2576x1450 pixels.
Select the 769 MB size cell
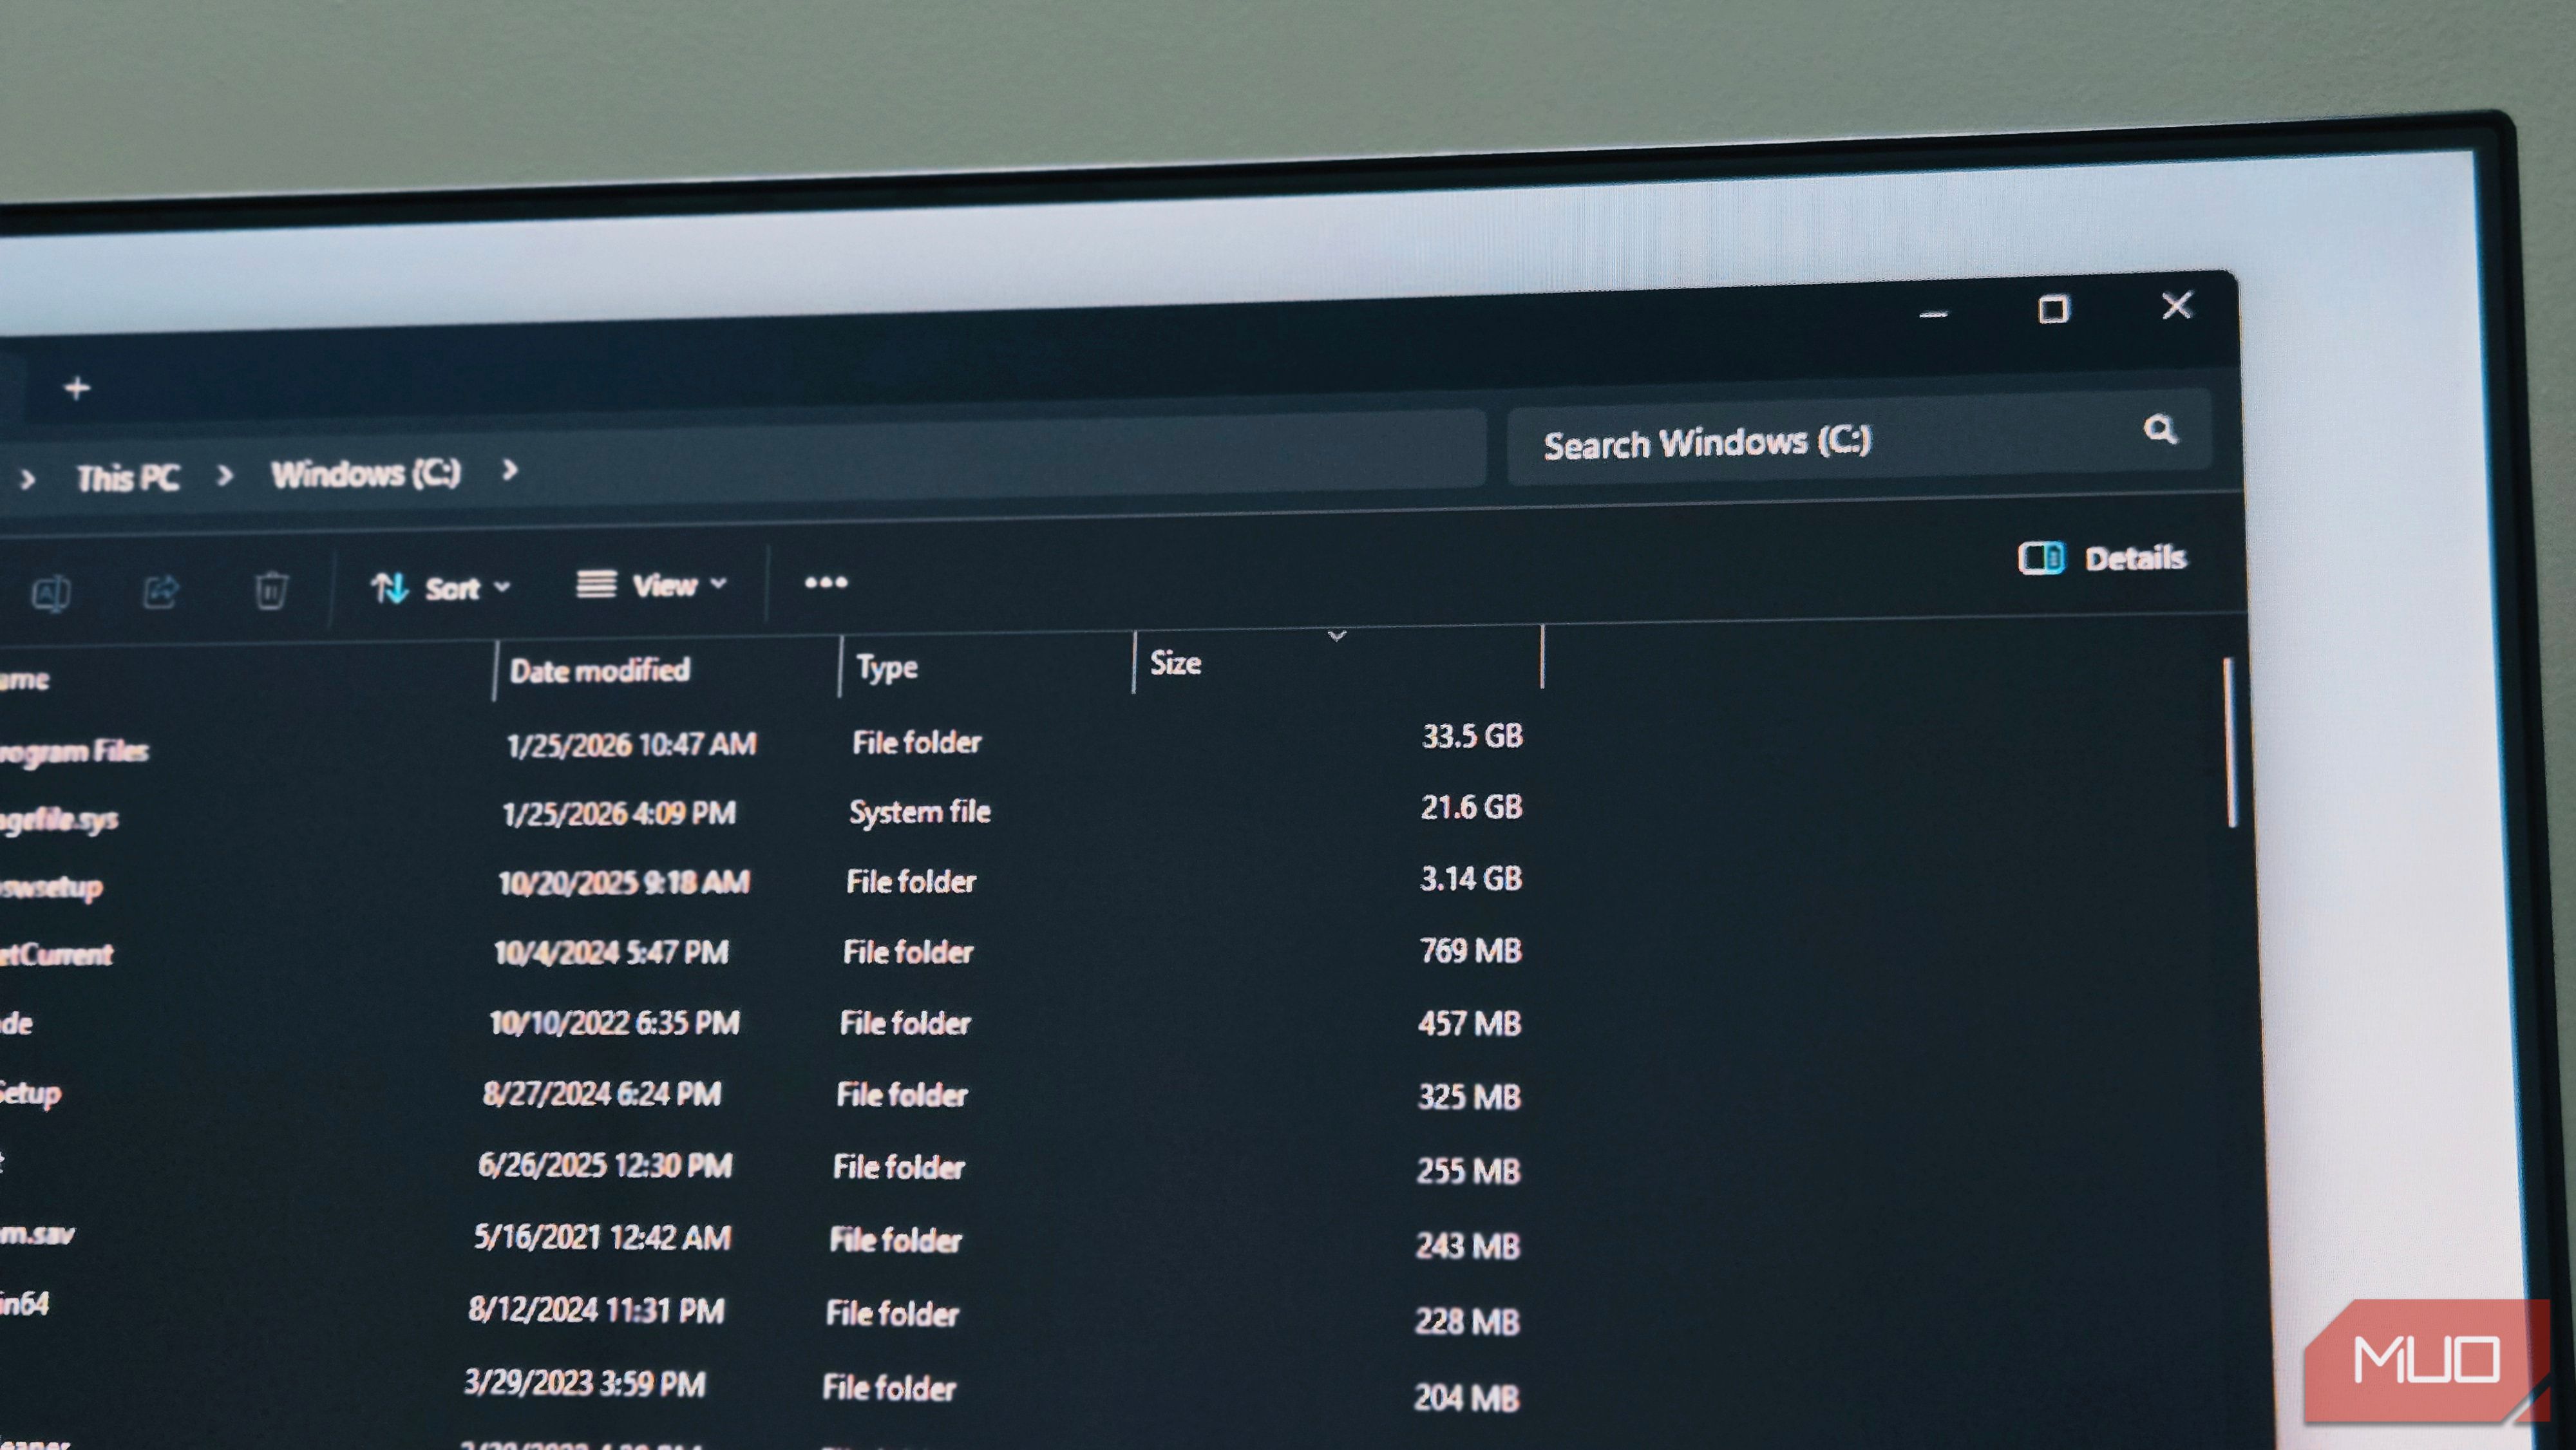(x=1470, y=950)
